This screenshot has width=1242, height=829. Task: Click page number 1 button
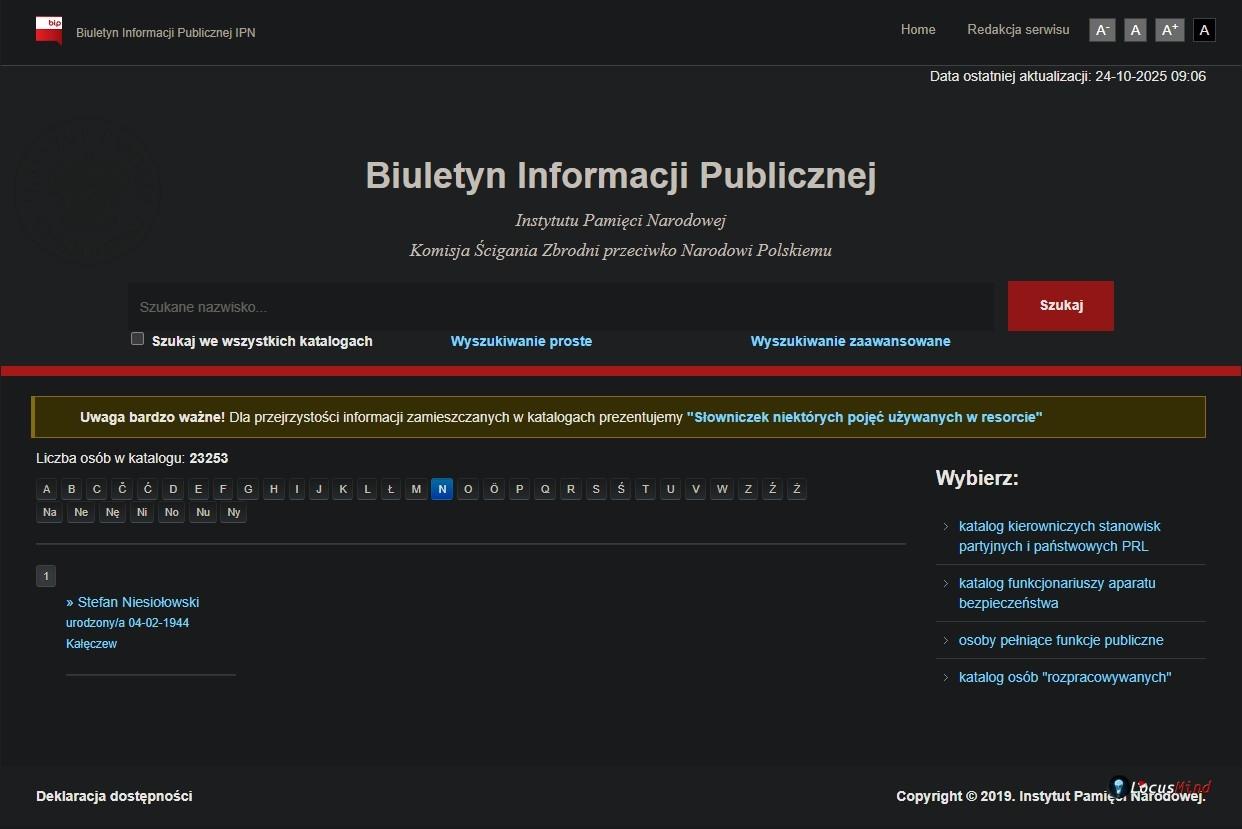[46, 576]
